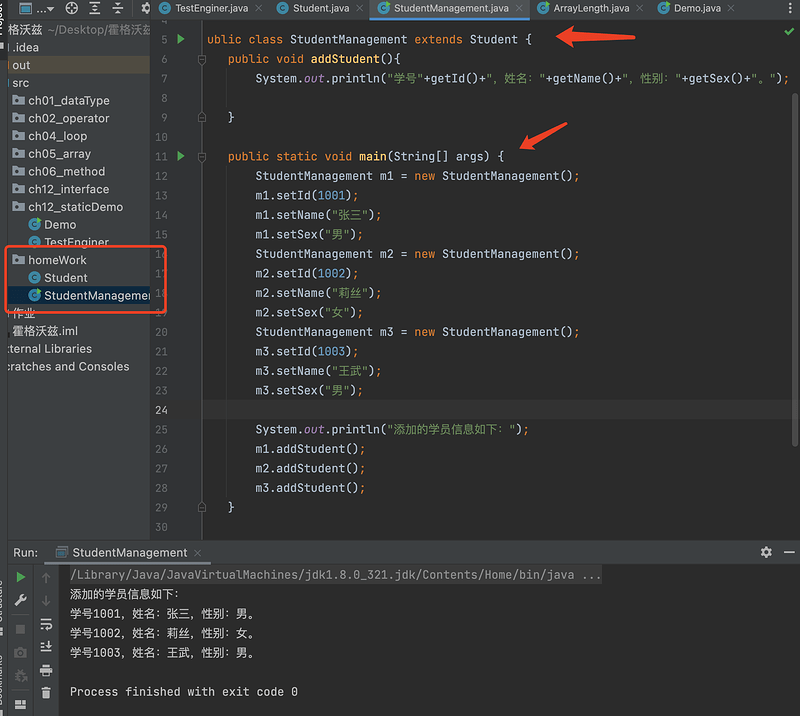Click down stack trace arrow
Viewport: 800px width, 716px height.
click(x=46, y=601)
